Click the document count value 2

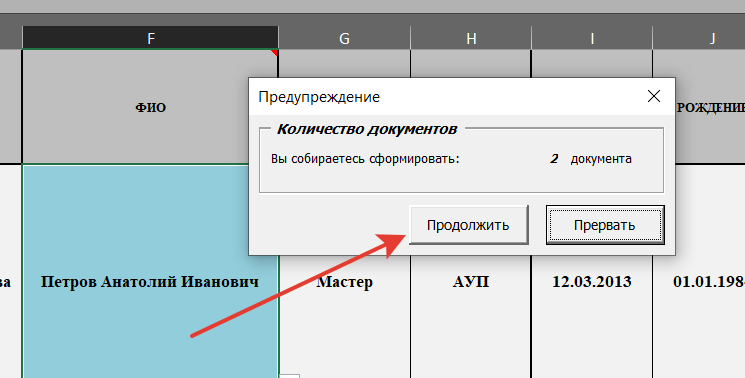pos(554,159)
